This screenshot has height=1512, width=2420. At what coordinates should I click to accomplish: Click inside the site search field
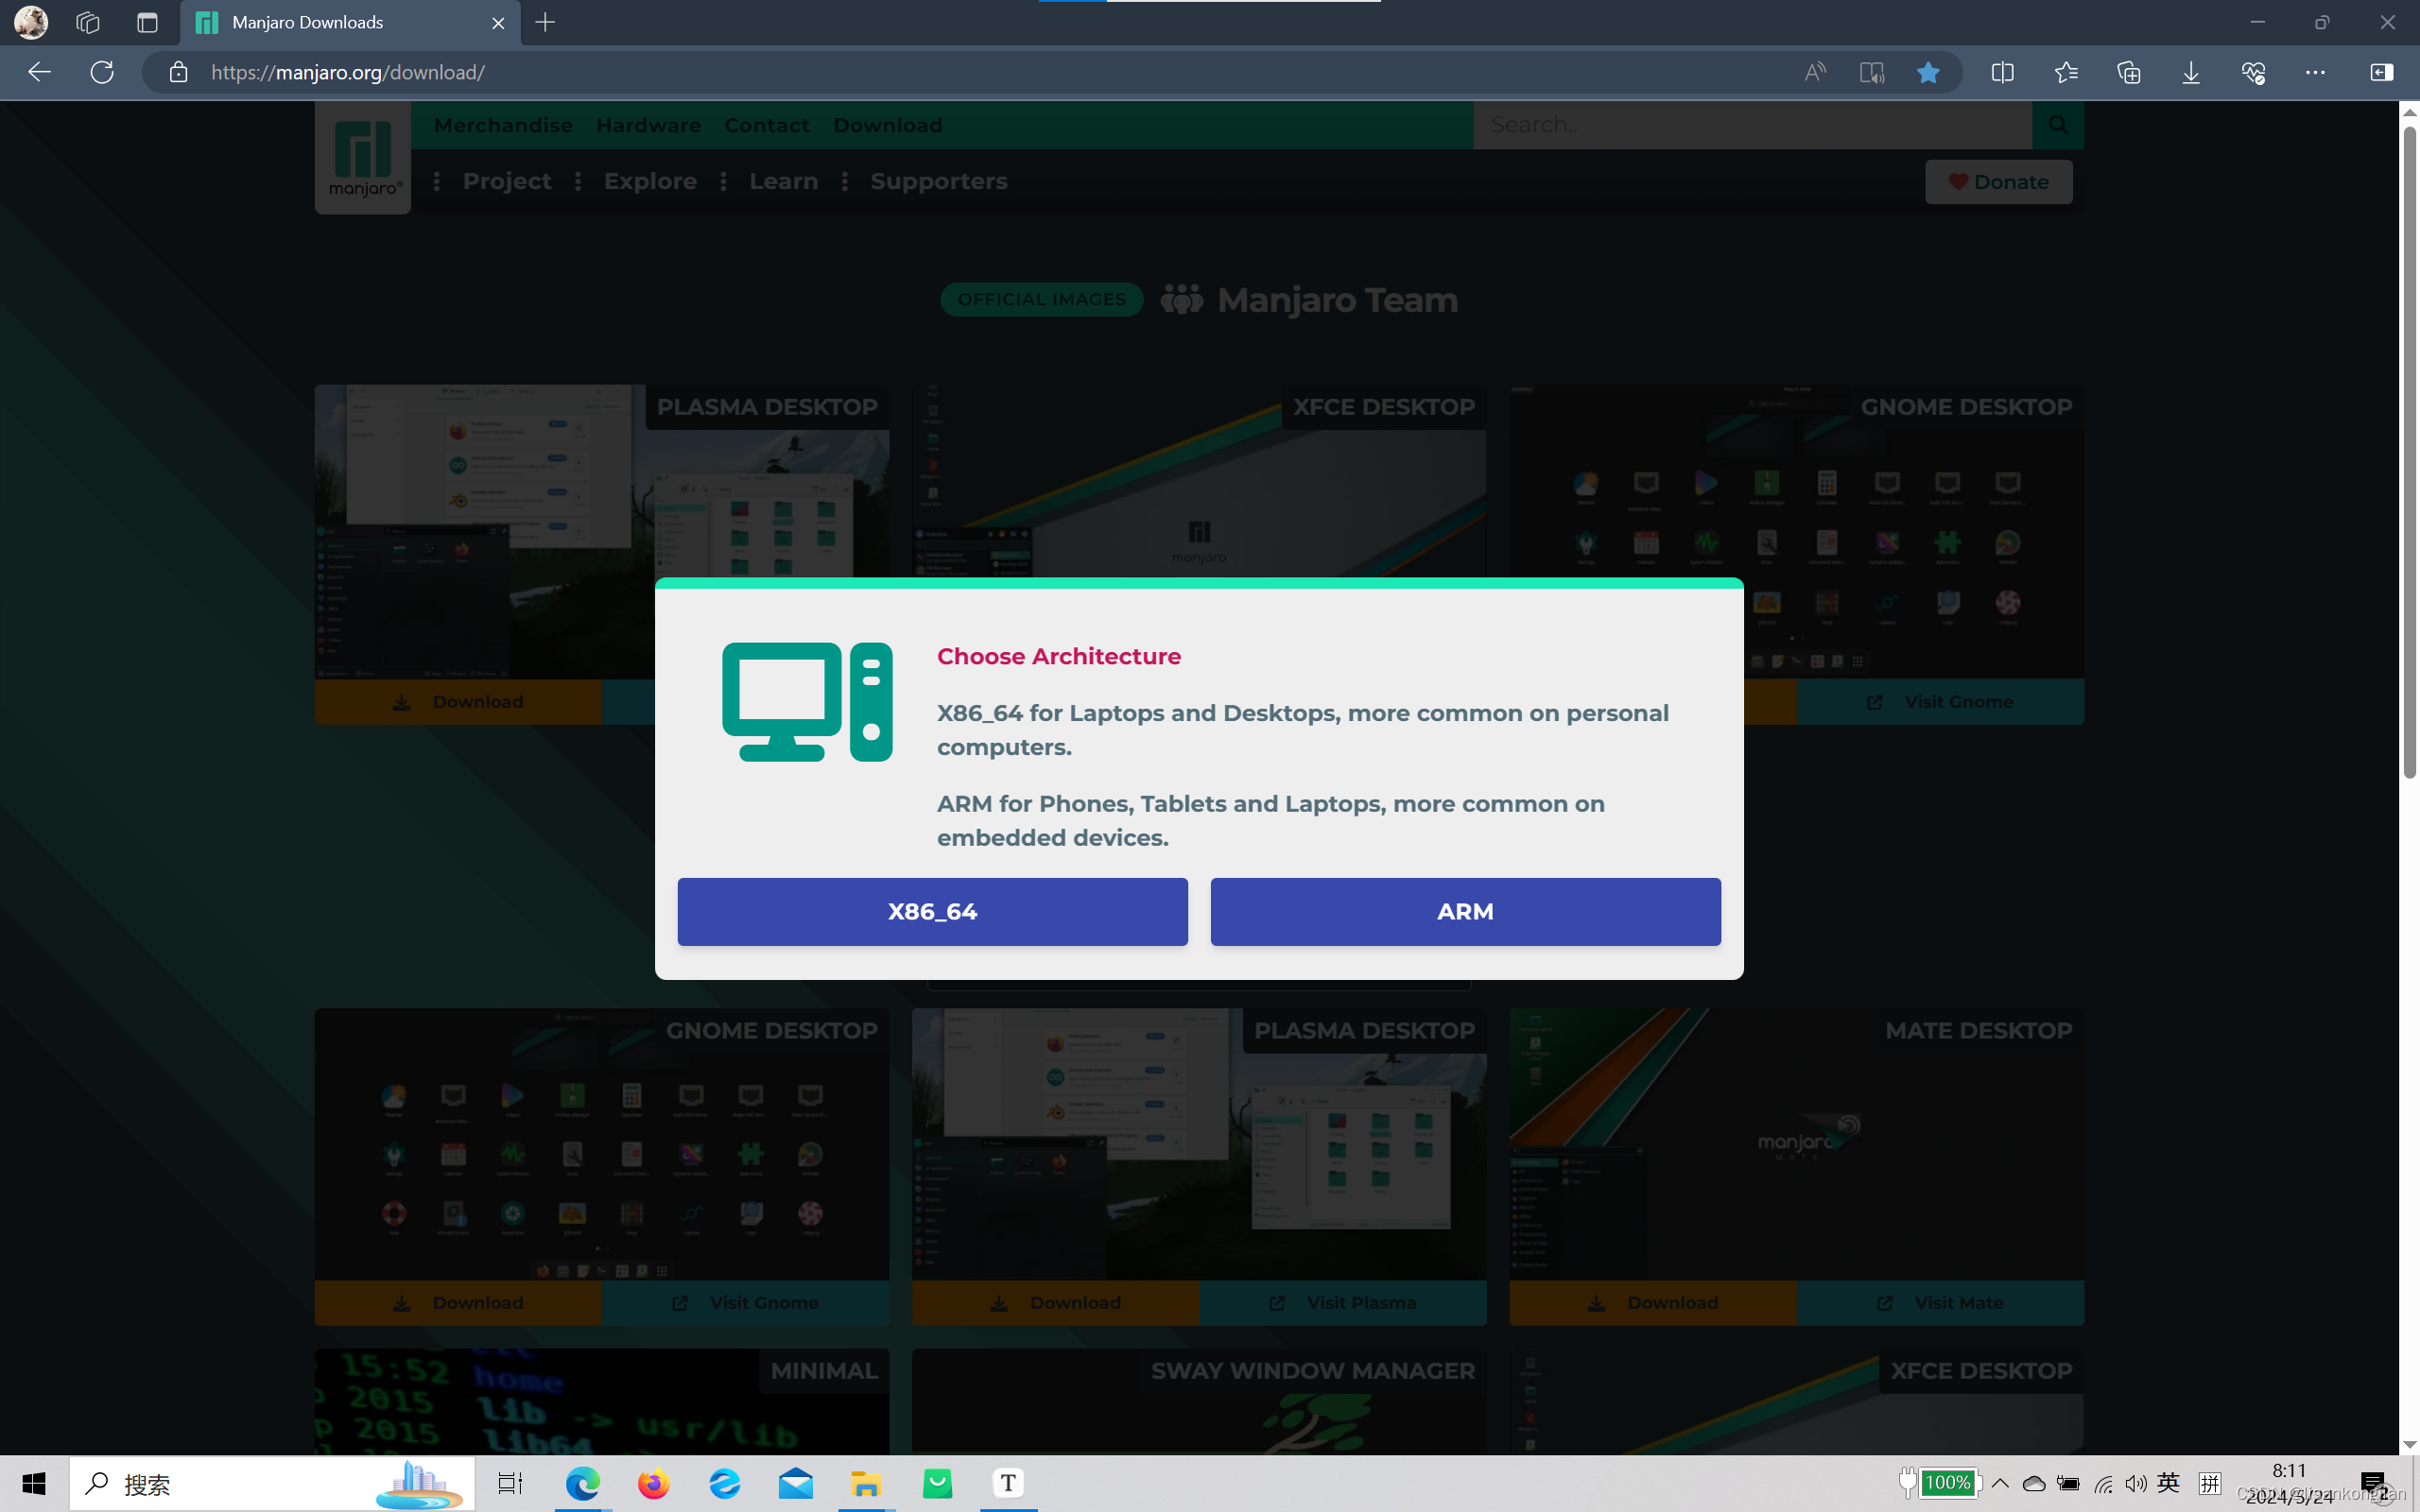(x=1750, y=124)
